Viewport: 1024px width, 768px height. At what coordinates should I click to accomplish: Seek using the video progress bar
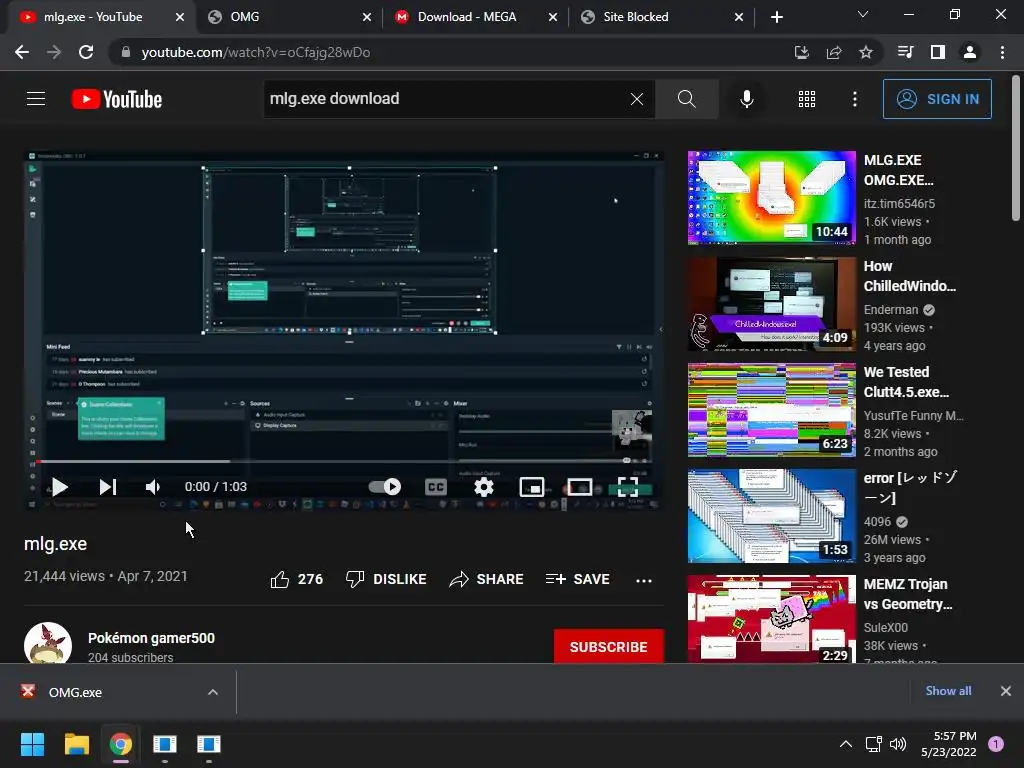coord(344,461)
